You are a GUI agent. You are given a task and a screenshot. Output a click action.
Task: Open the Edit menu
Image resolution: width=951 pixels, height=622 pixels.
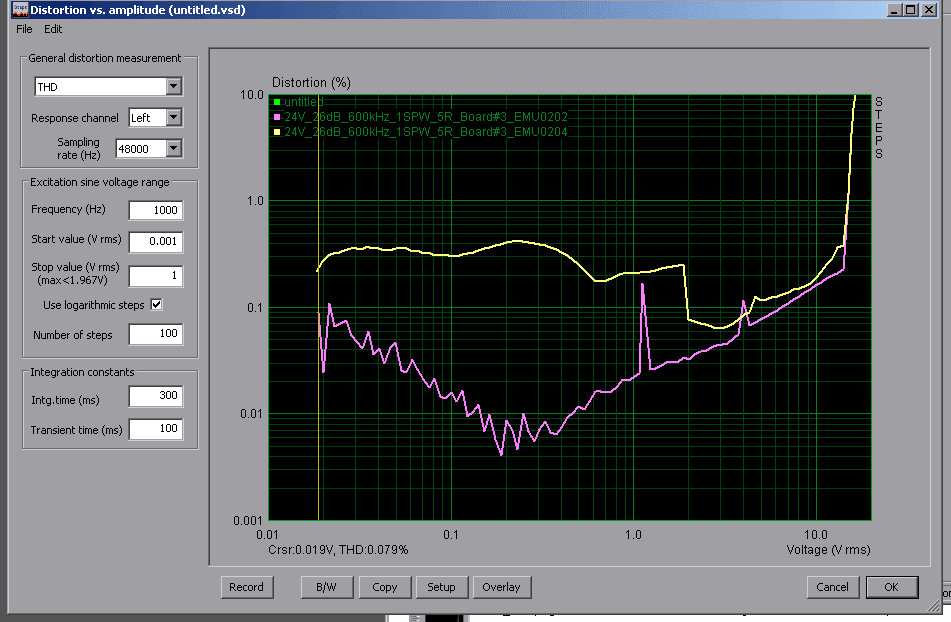point(53,30)
